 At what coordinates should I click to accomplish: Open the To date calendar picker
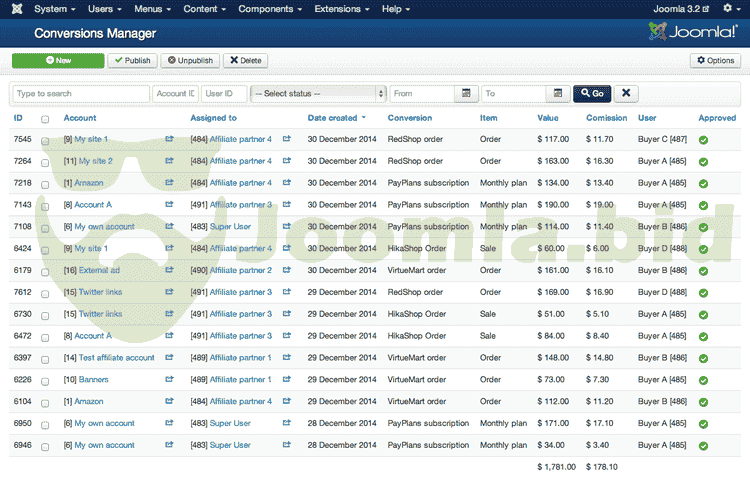click(559, 93)
